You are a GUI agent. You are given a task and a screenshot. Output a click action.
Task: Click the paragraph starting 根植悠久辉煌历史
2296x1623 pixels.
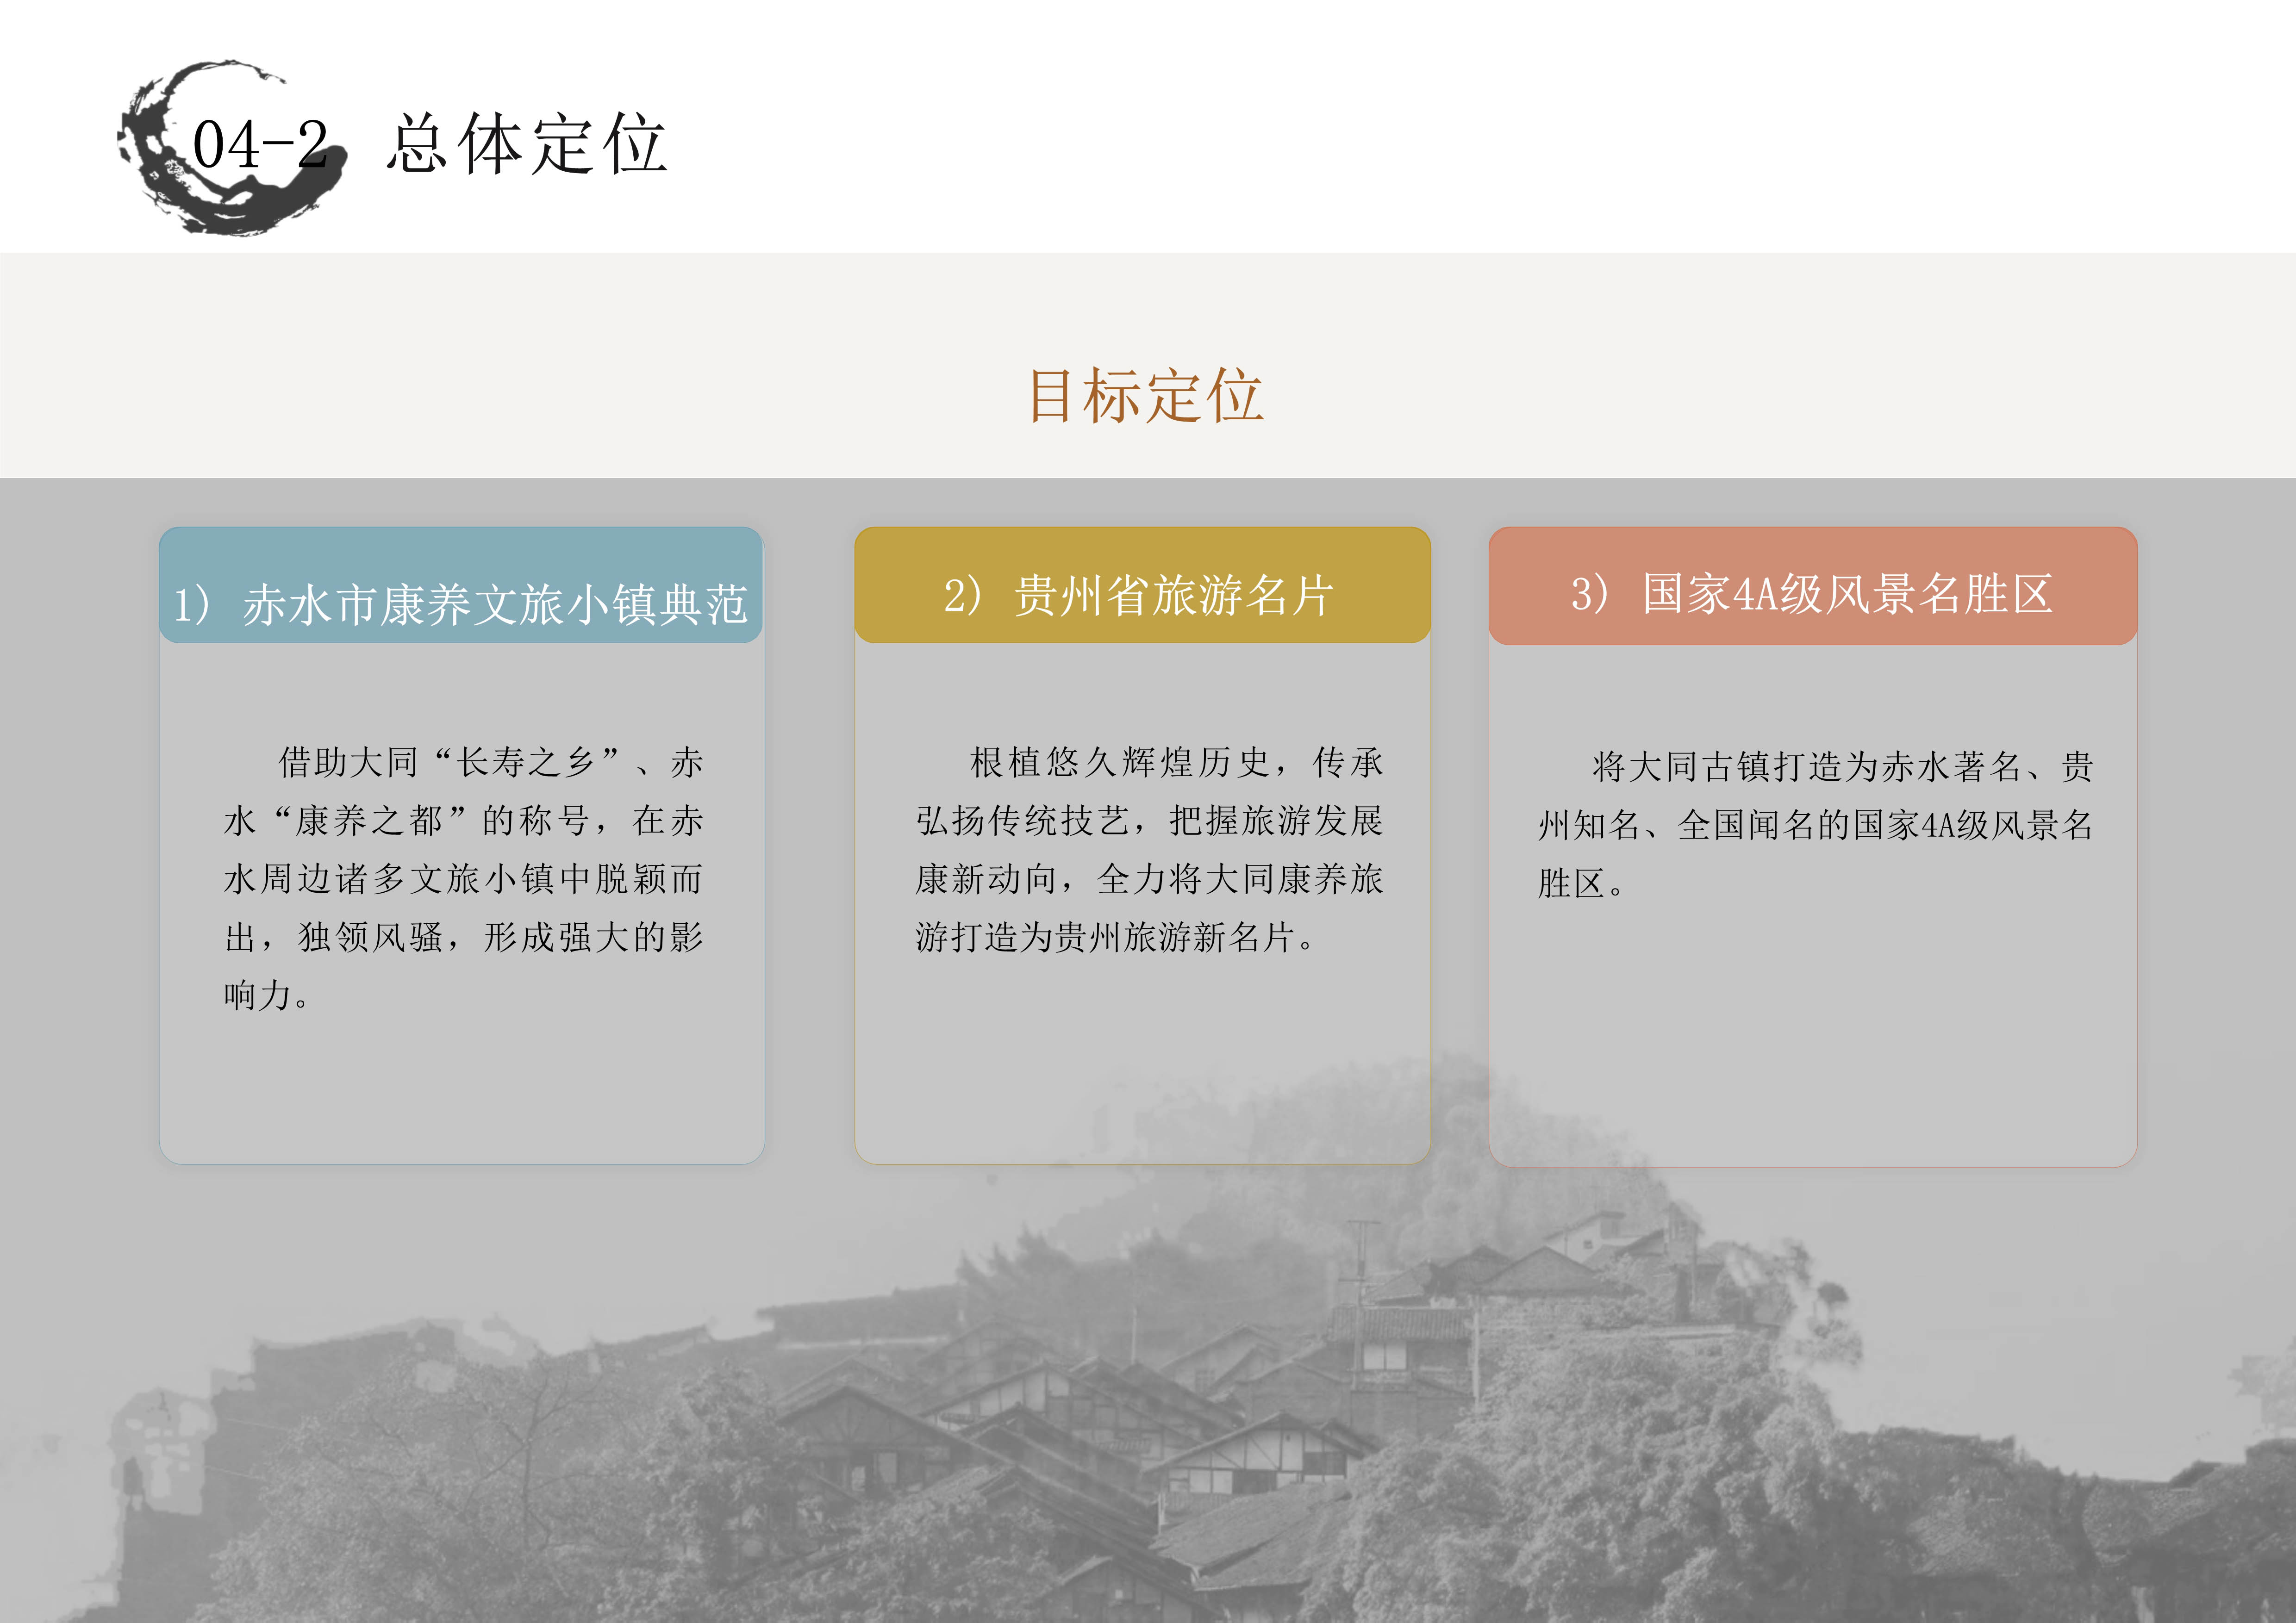point(1149,849)
